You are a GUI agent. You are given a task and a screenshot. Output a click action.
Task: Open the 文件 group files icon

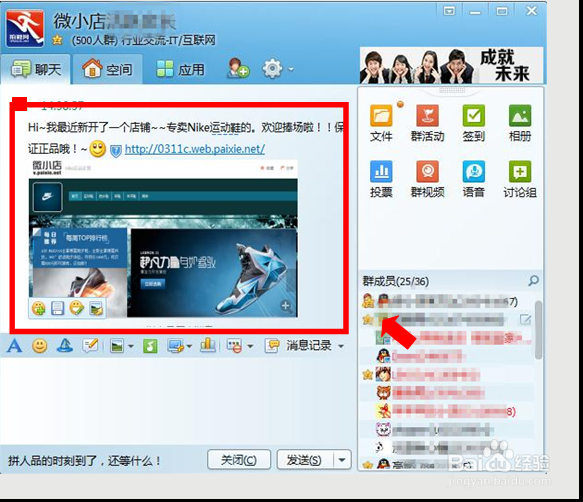(x=381, y=123)
